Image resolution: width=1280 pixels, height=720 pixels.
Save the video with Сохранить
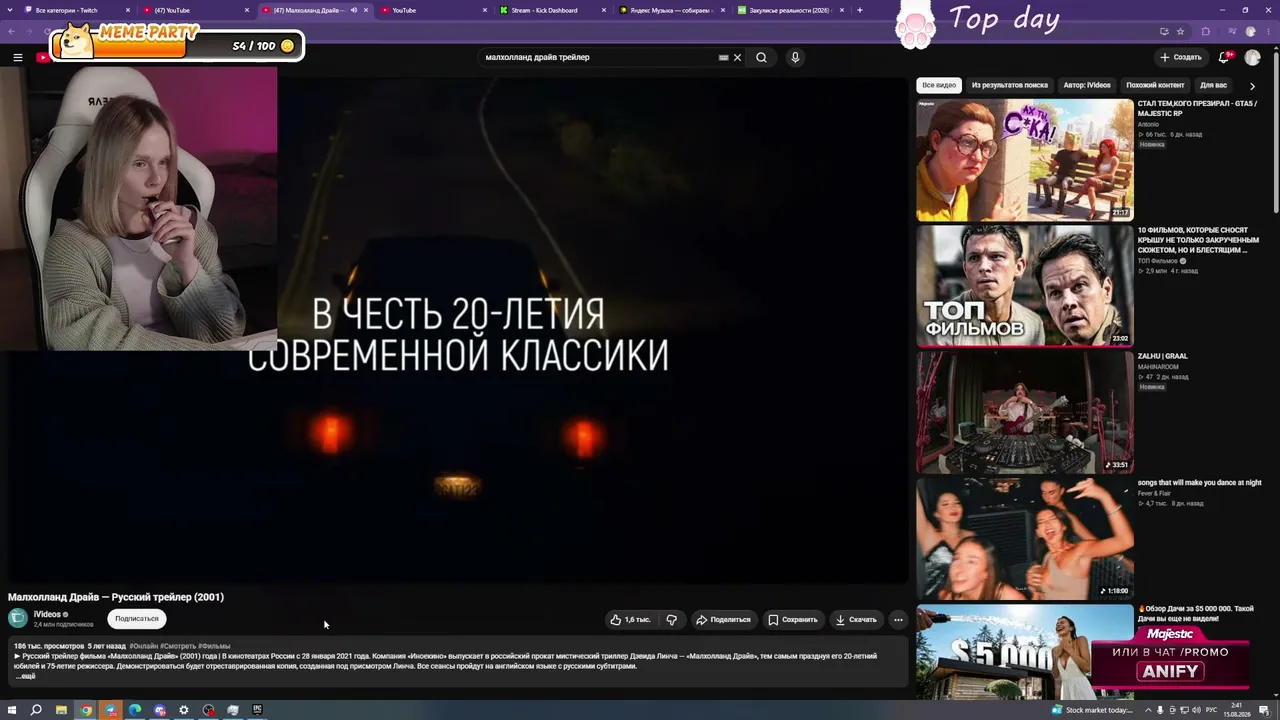[x=793, y=620]
